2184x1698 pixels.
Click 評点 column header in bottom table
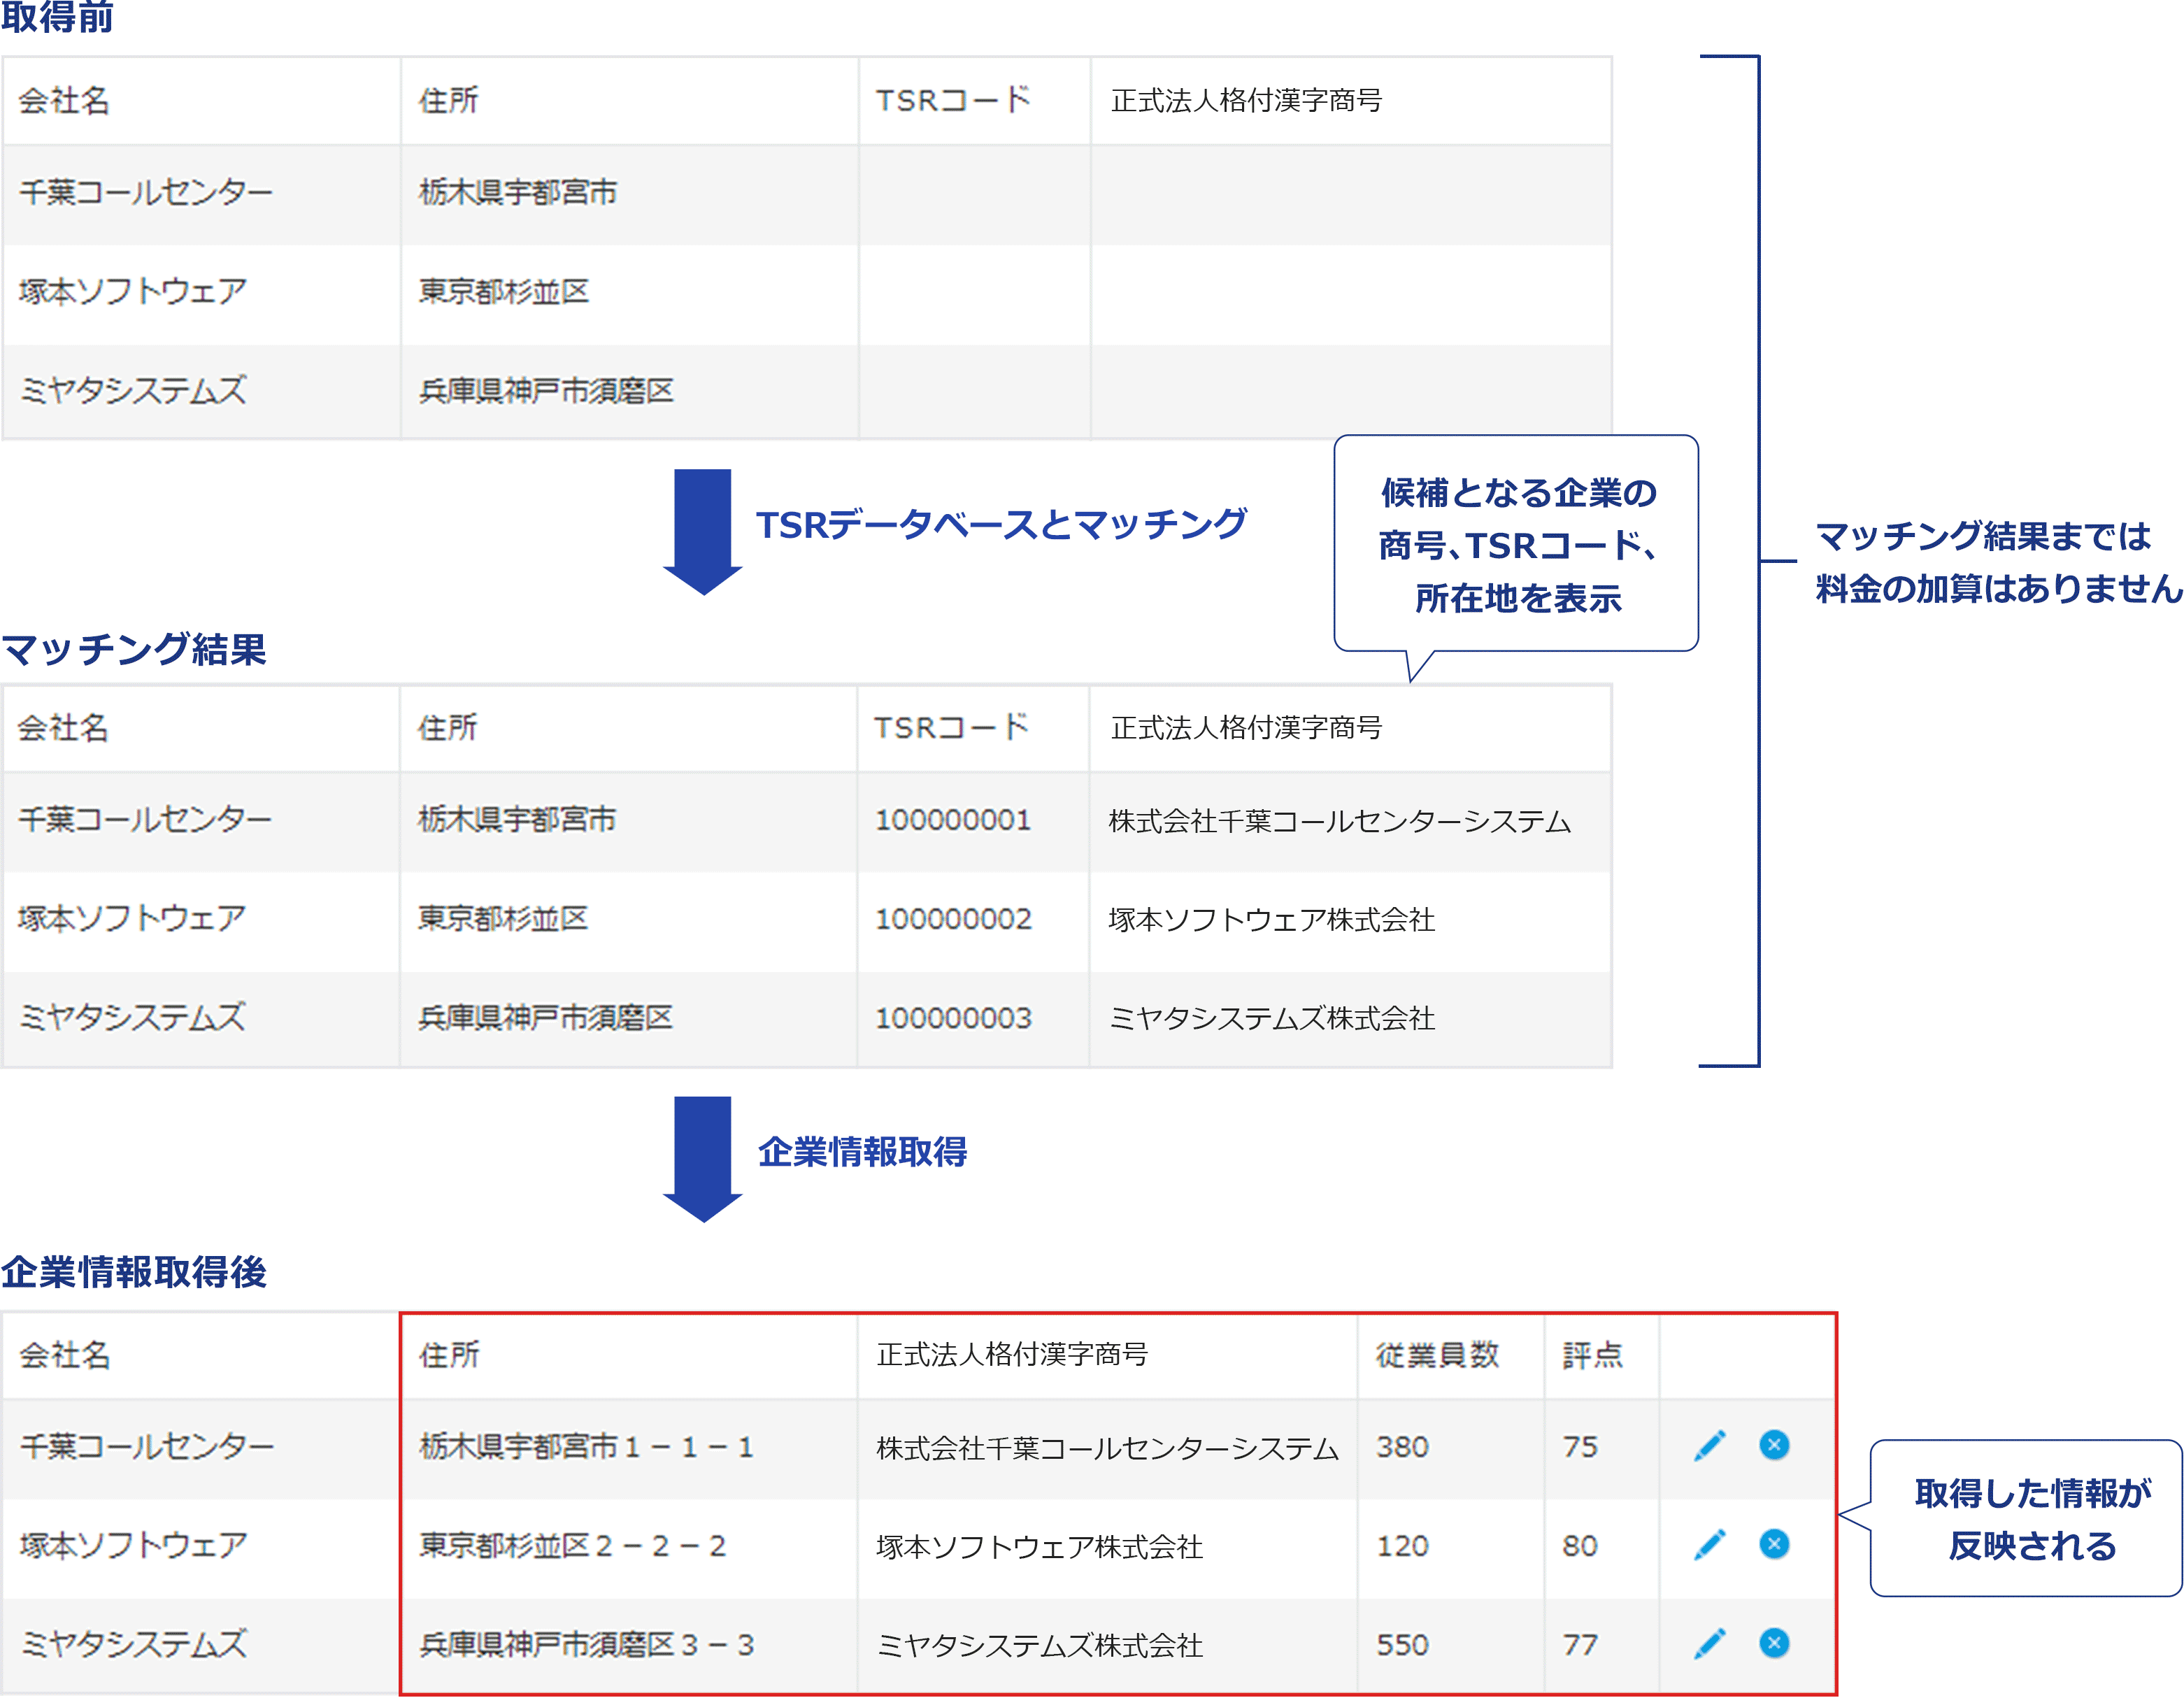(1592, 1355)
